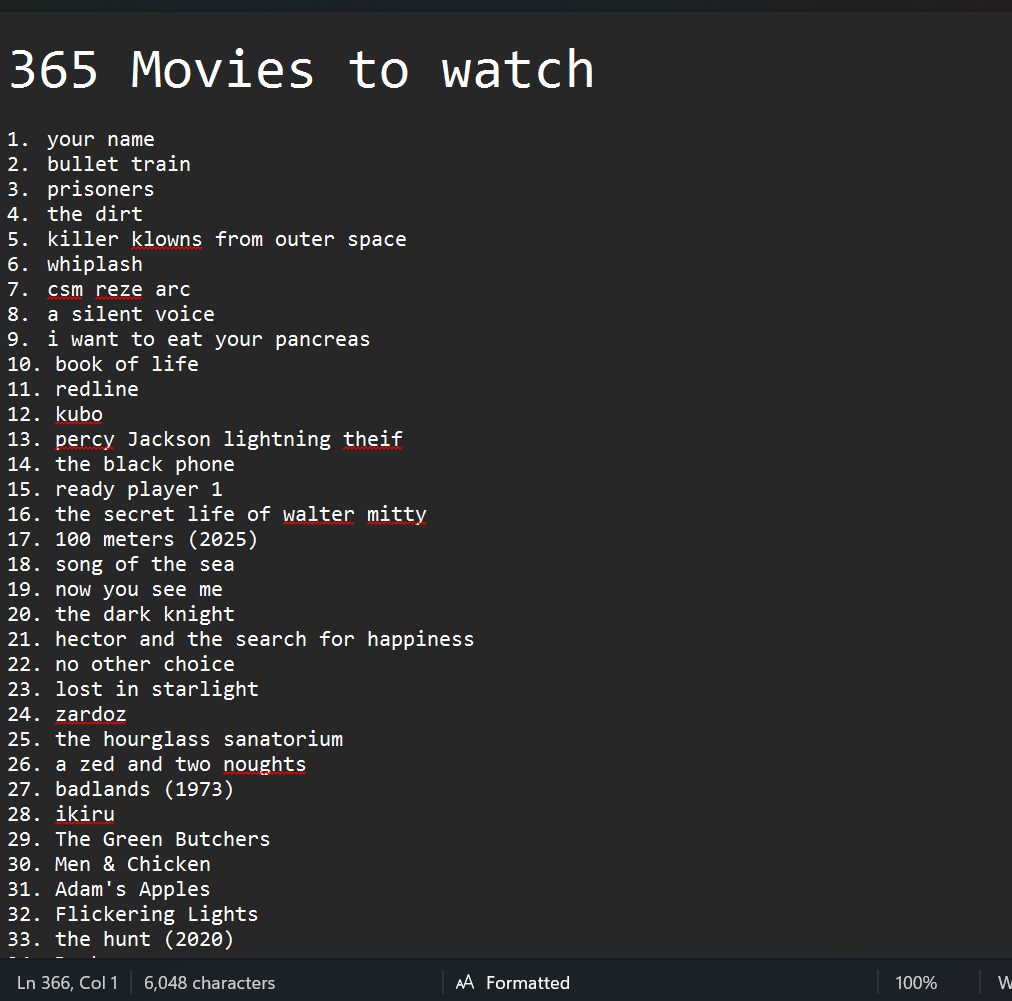Click the "ready player 1" entry
This screenshot has height=1001, width=1012.
(139, 489)
